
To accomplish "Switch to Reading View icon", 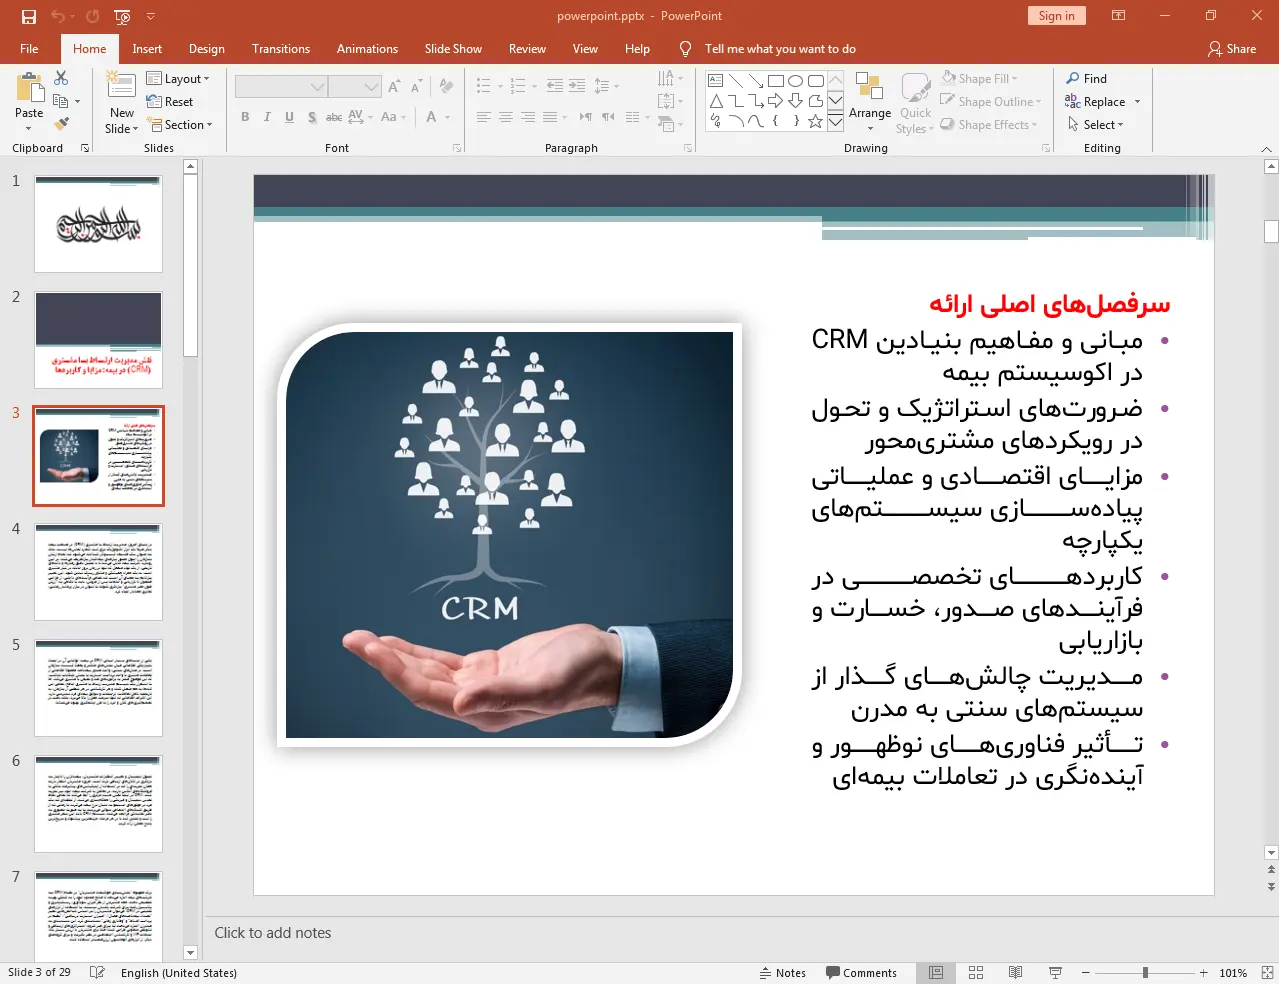I will (x=1015, y=972).
